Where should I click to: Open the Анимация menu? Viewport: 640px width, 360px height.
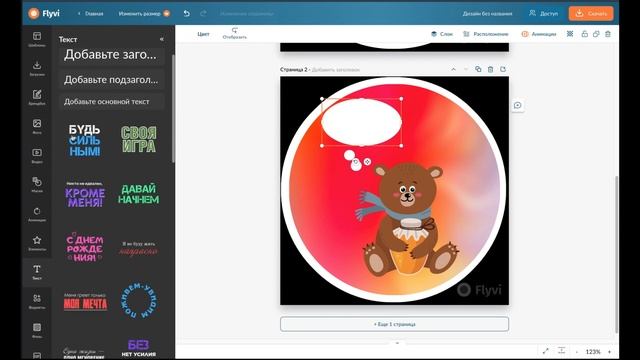point(539,34)
